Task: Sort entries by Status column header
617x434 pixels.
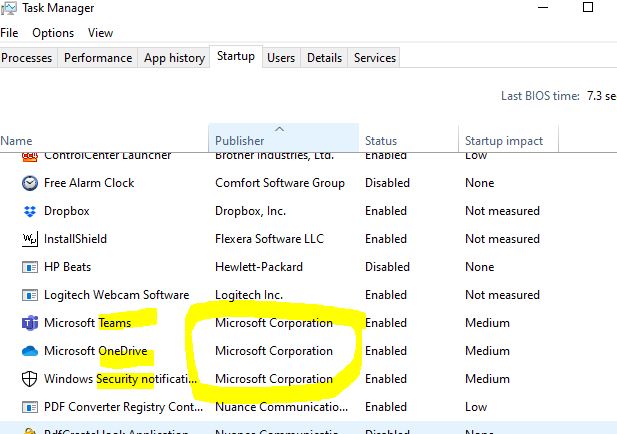Action: coord(381,141)
